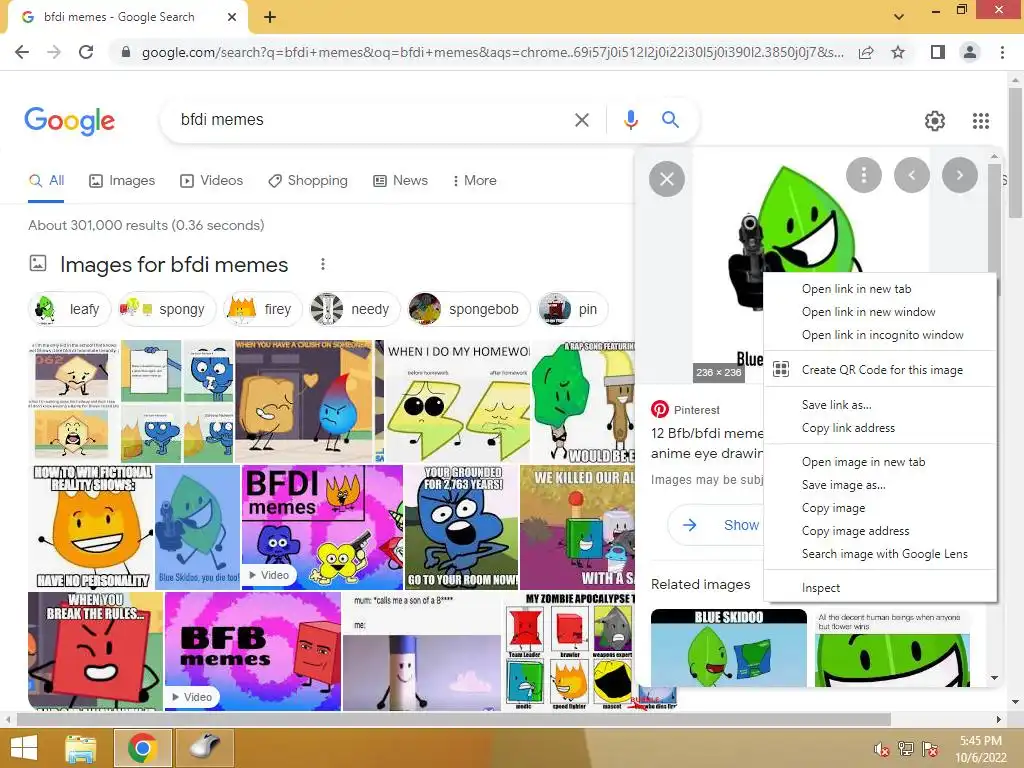Open the Windows Start button

[24, 748]
